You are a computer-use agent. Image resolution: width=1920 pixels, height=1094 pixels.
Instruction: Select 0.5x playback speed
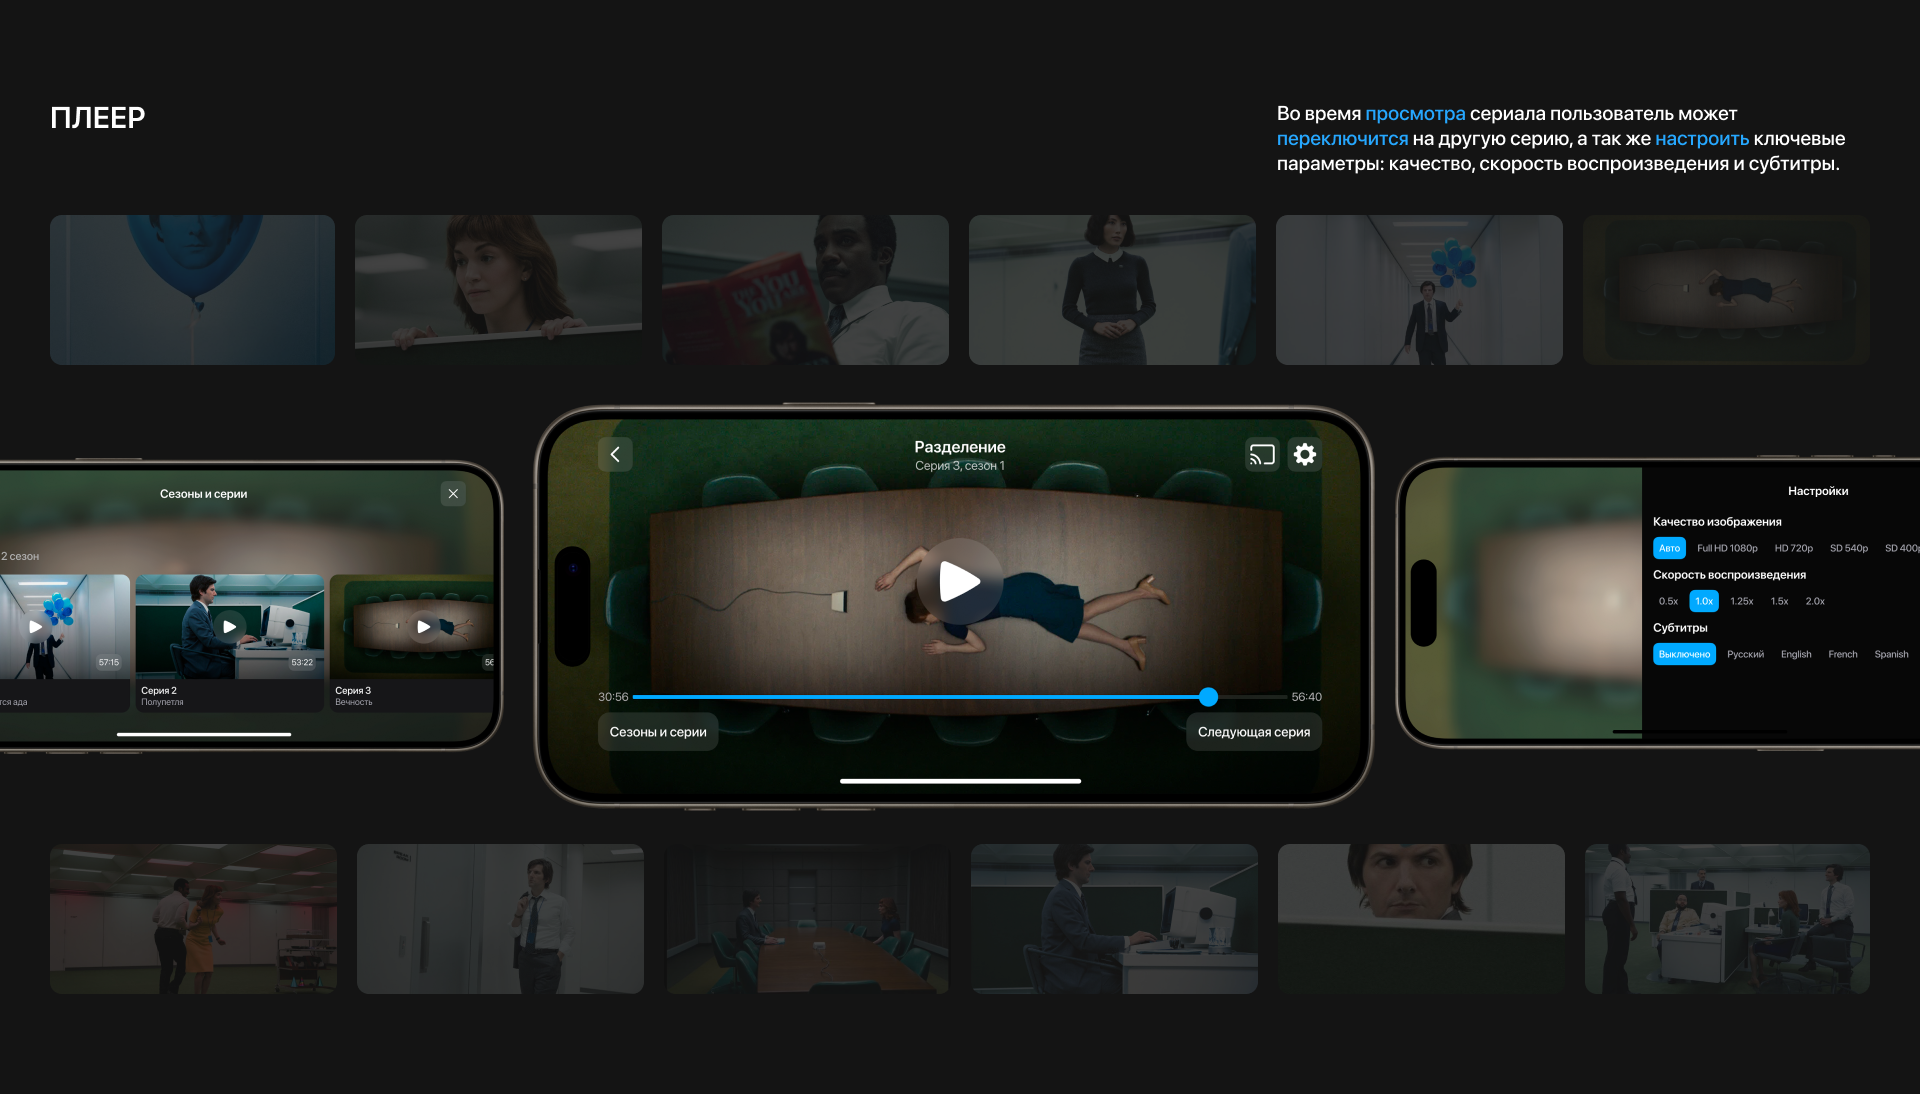click(x=1667, y=601)
